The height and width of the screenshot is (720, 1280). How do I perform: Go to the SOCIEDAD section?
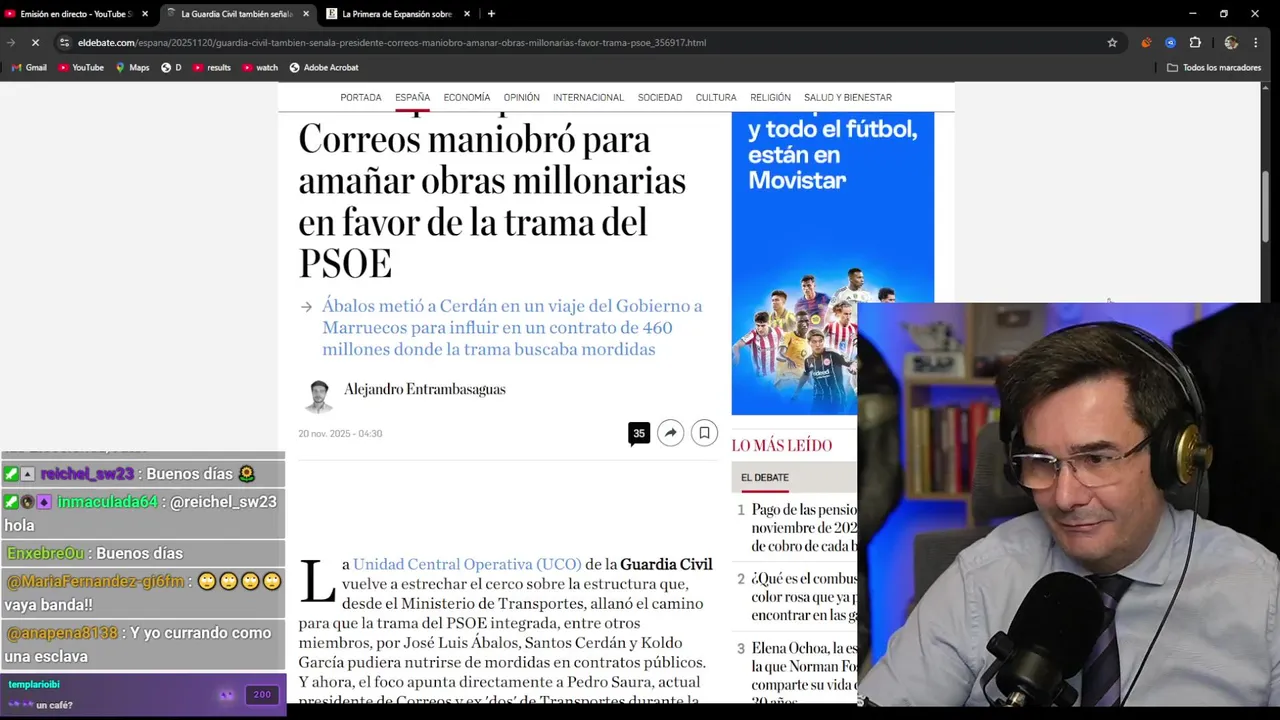coord(660,98)
